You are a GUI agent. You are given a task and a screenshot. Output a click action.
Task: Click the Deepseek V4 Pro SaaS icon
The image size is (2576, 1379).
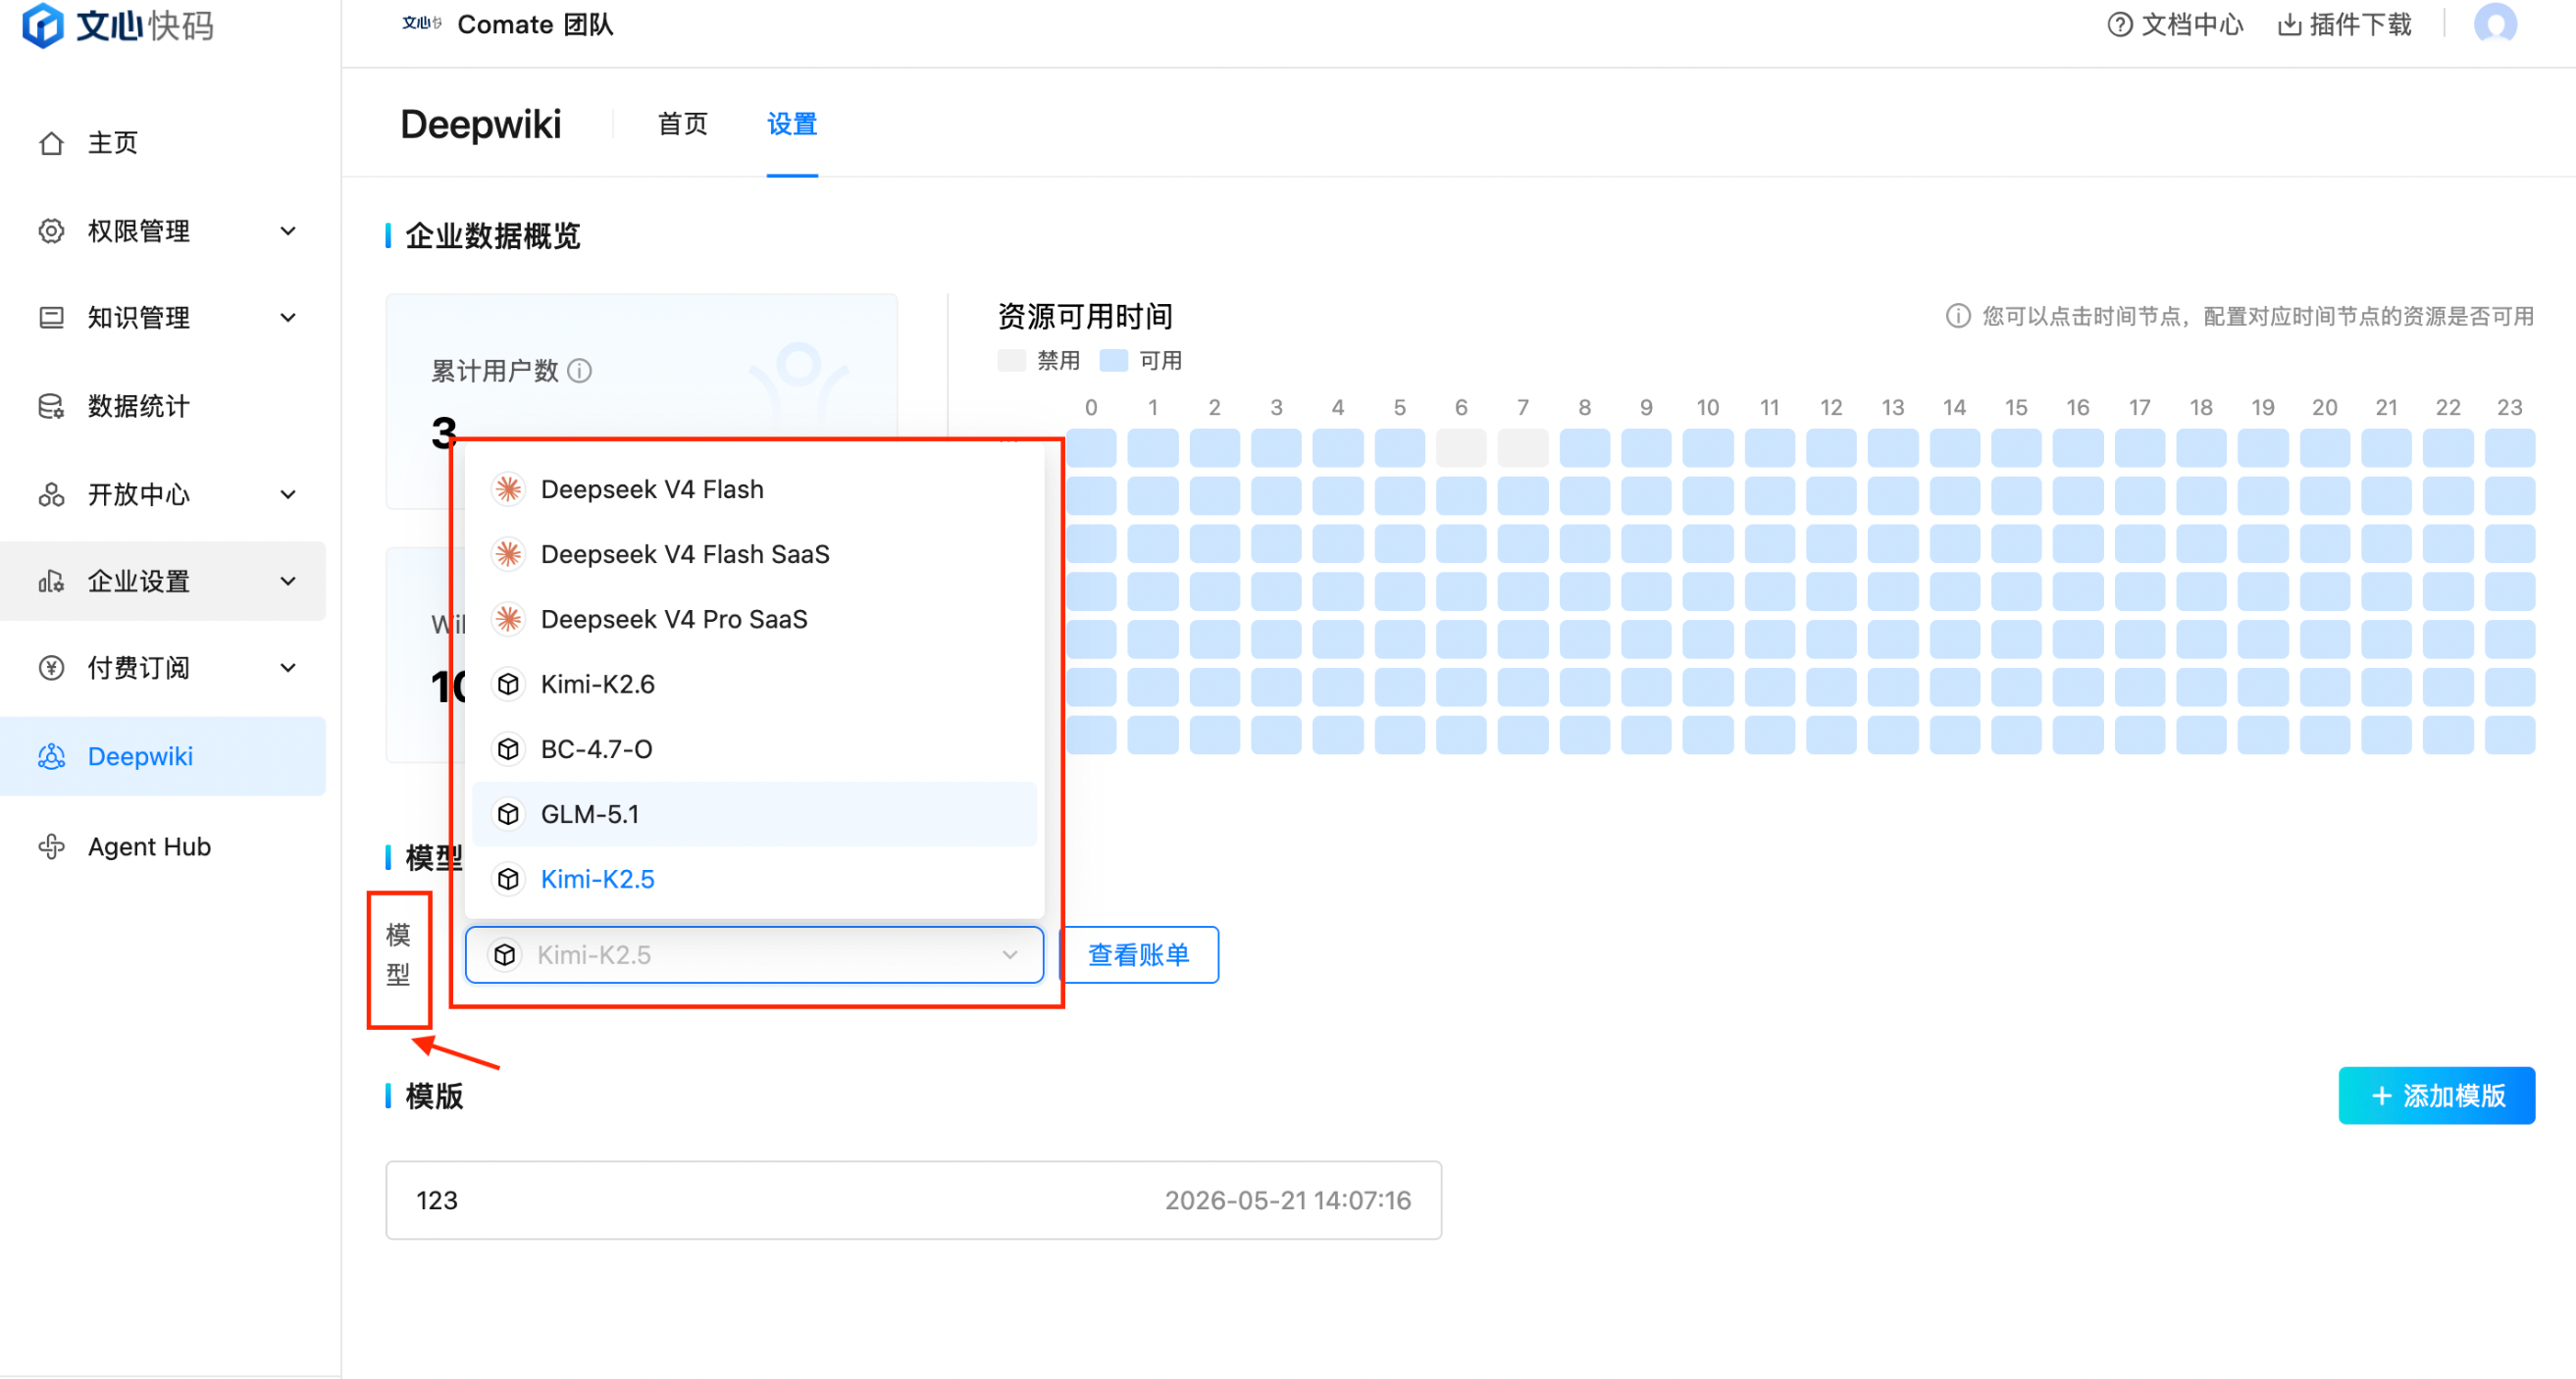[508, 619]
